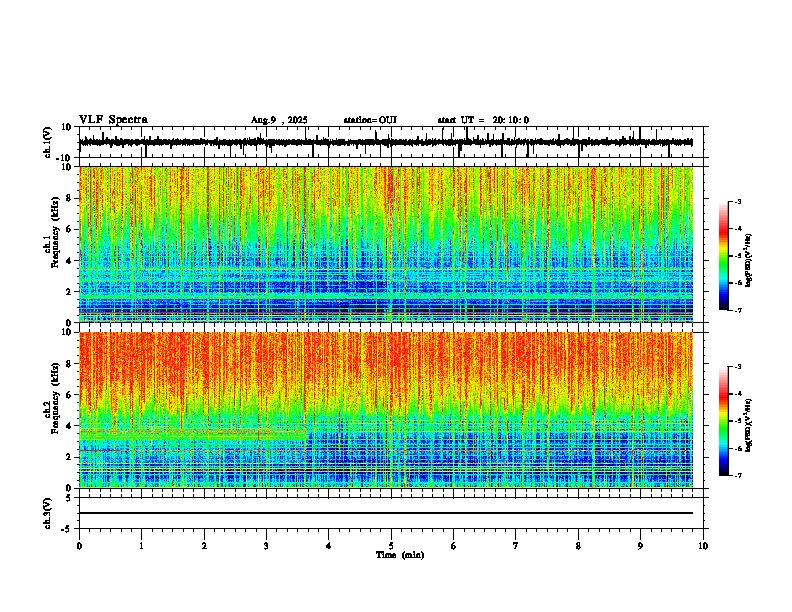Click the "station=OUI" header label

(370, 120)
